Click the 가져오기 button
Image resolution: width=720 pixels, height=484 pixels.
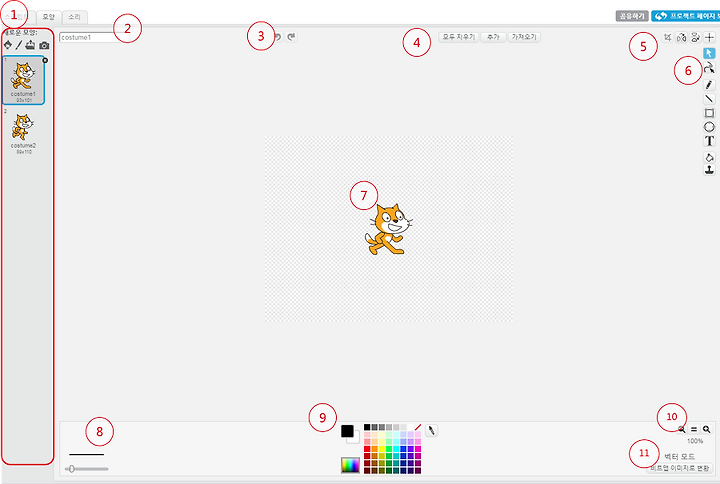point(524,37)
